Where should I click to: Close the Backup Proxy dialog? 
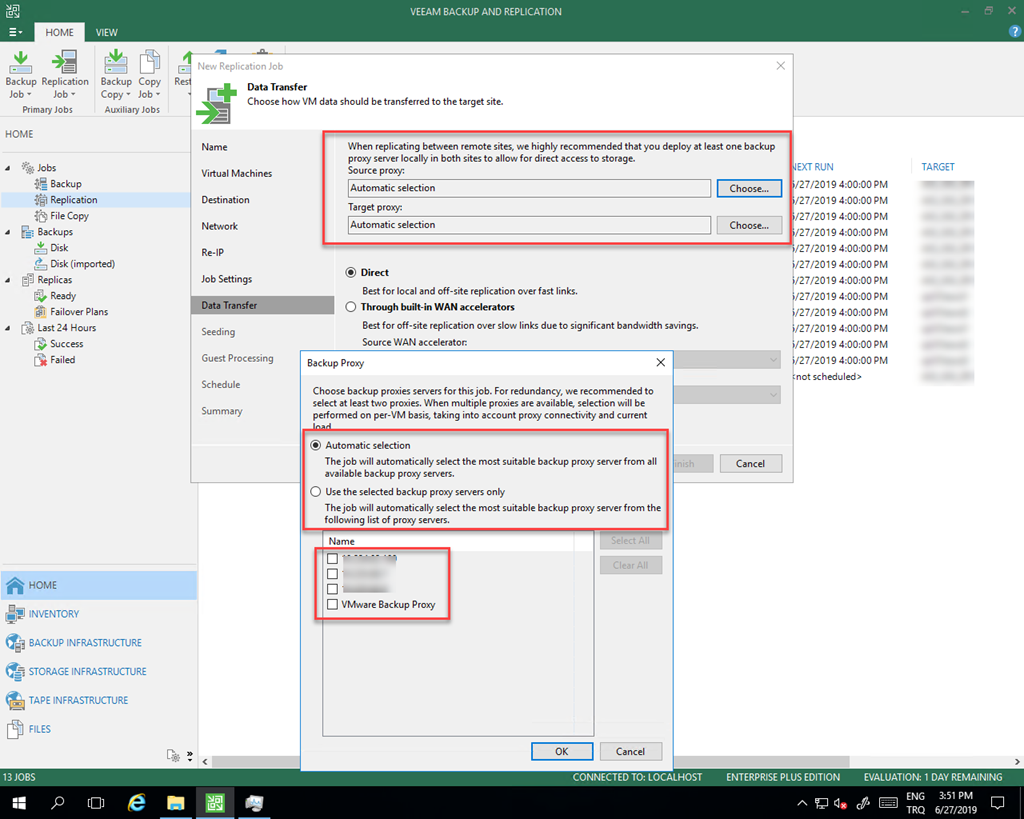(x=660, y=362)
